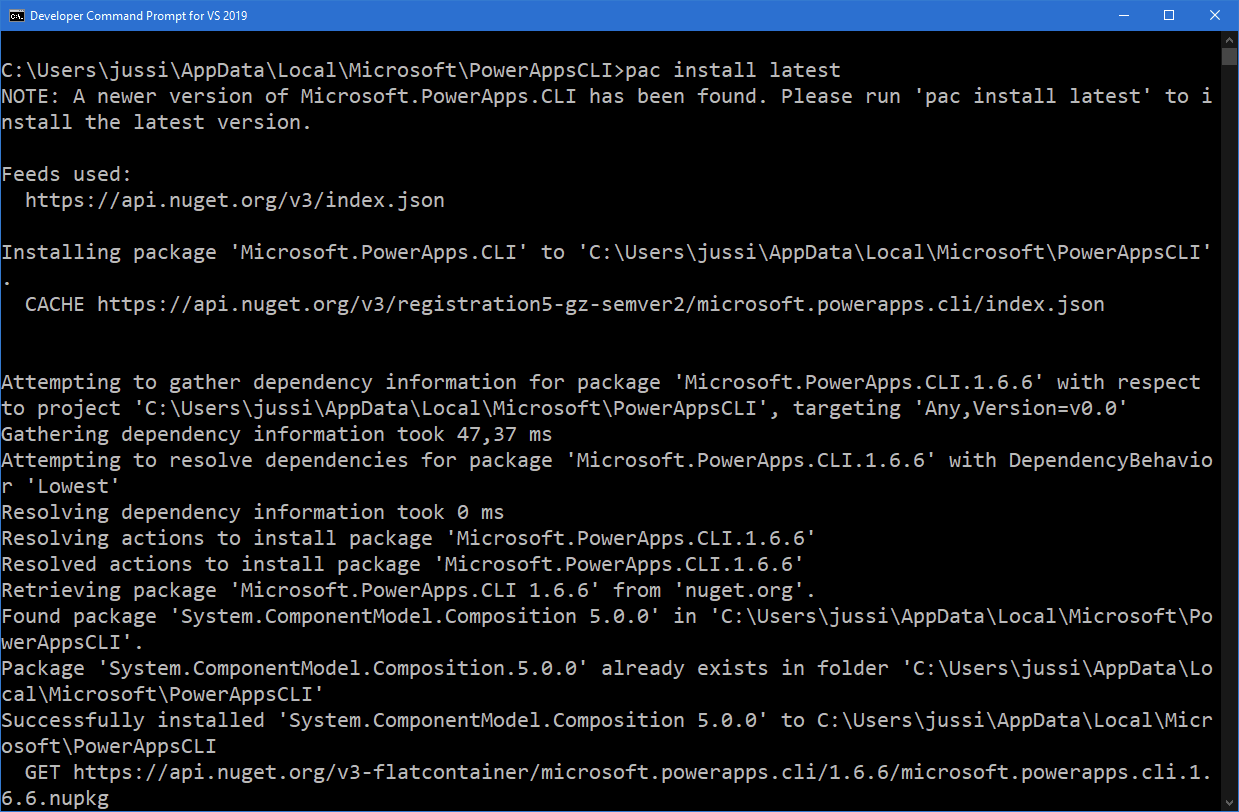Viewport: 1239px width, 812px height.
Task: Click the Developer Command Prompt title text
Action: pyautogui.click(x=140, y=15)
